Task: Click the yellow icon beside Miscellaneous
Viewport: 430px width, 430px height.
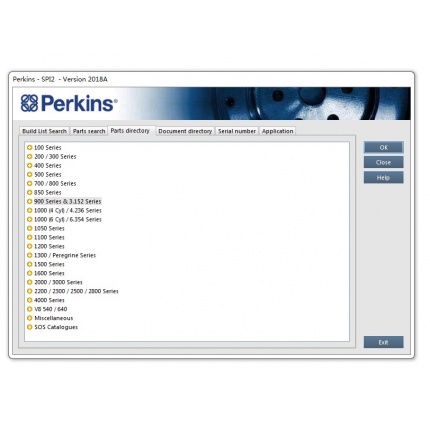Action: click(x=30, y=318)
